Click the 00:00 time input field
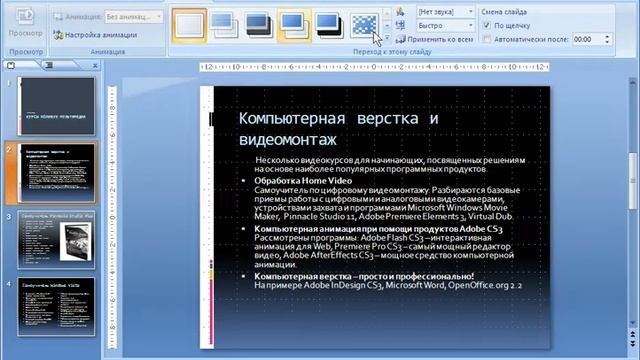The width and height of the screenshot is (640, 360). coord(587,39)
